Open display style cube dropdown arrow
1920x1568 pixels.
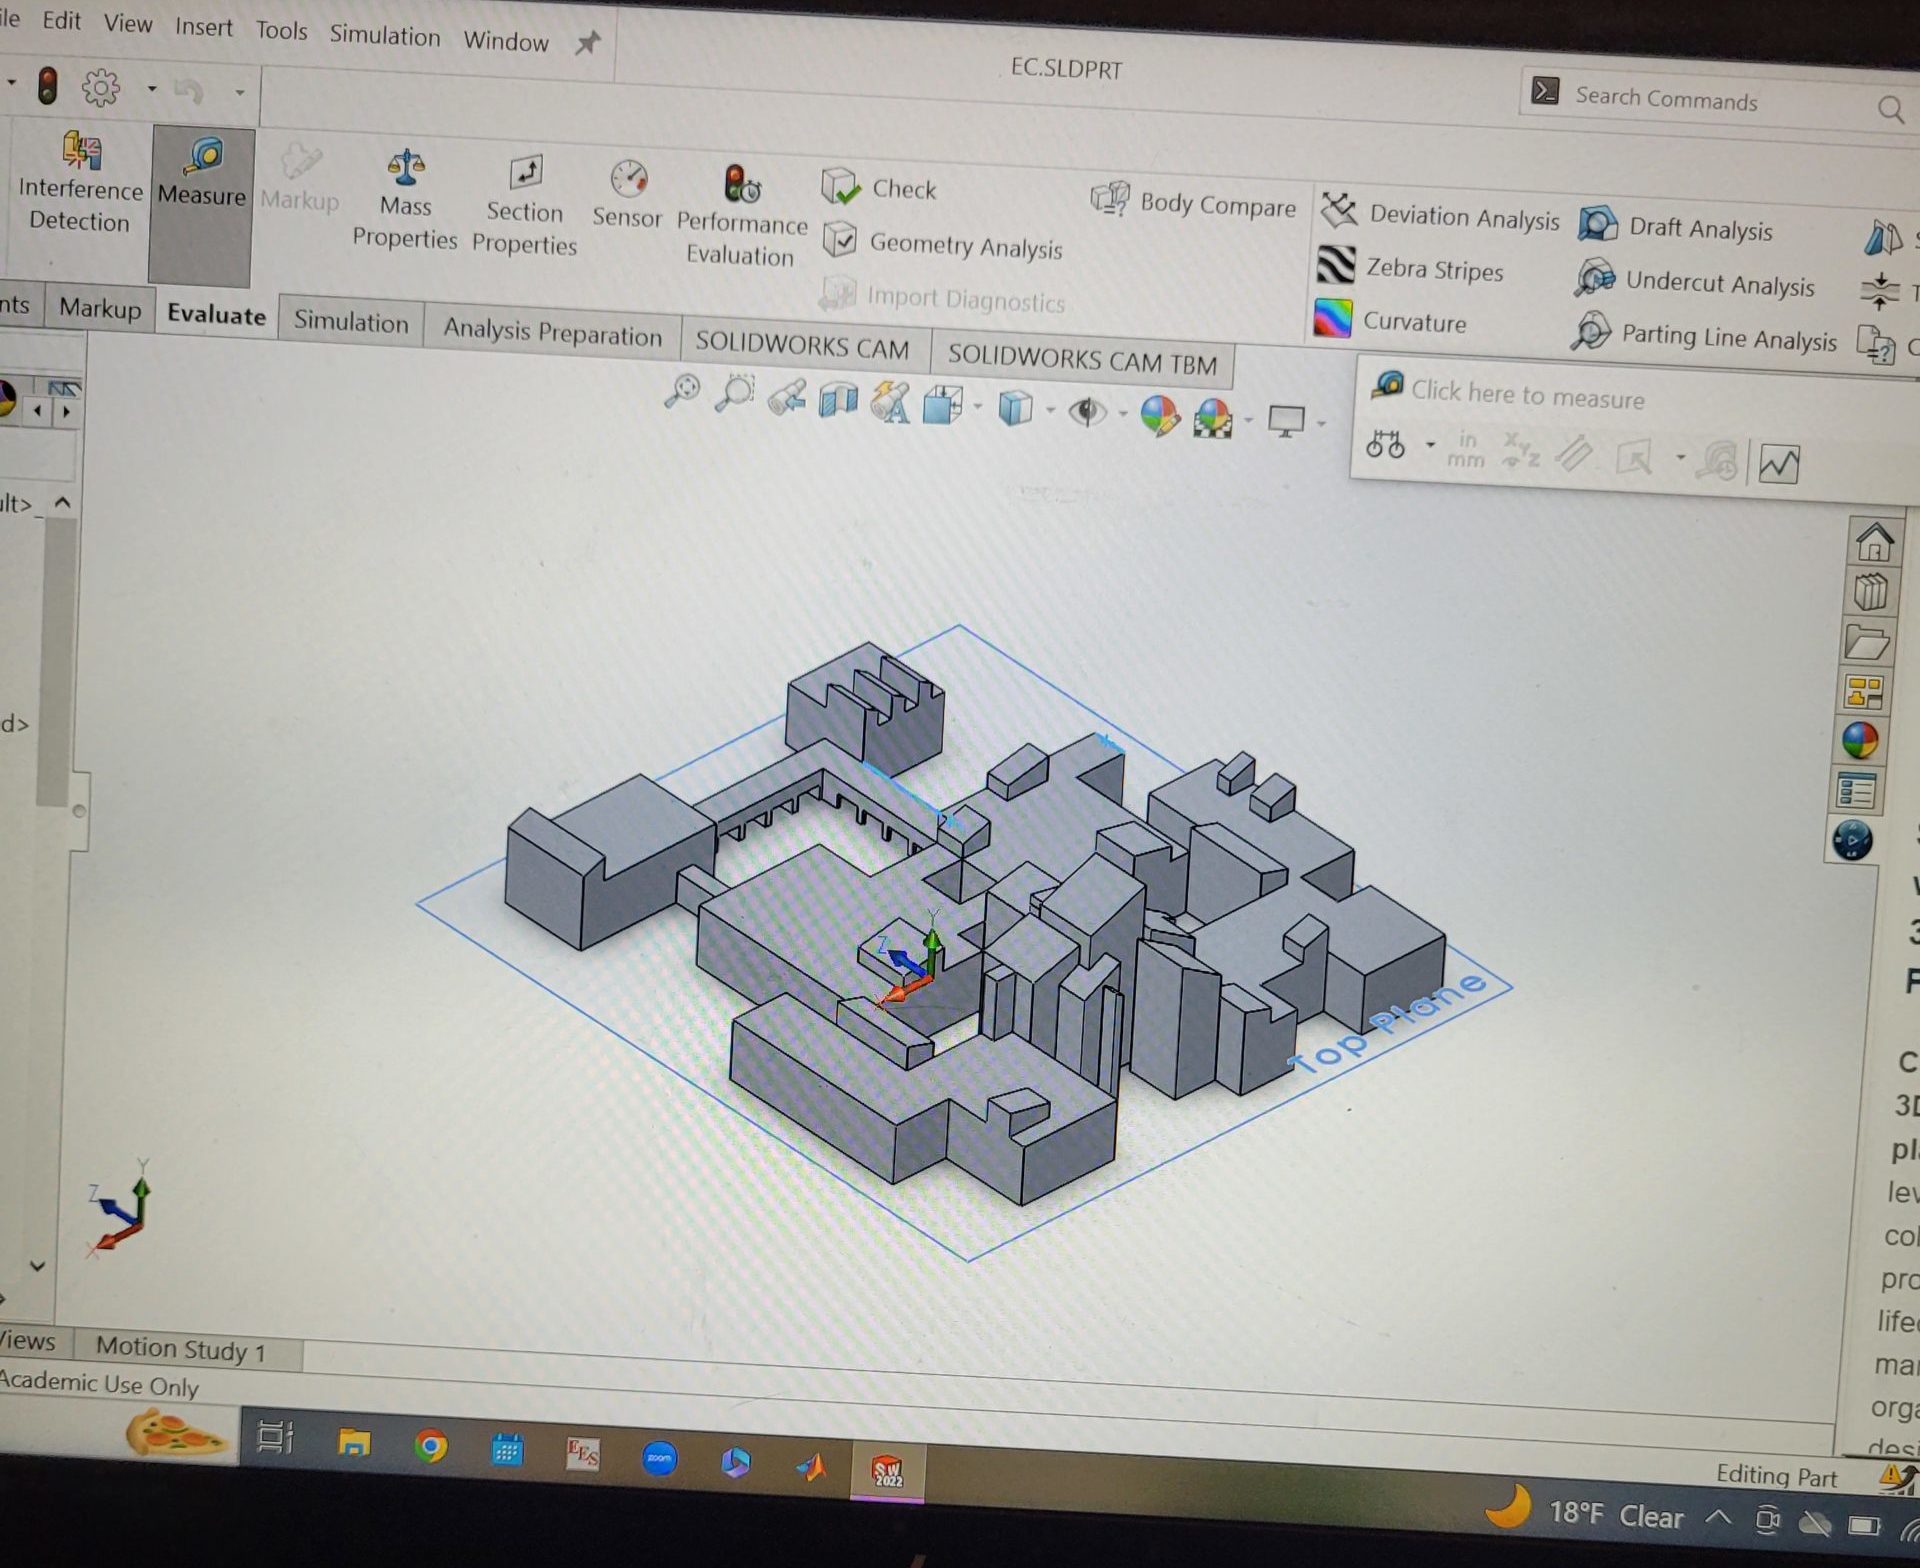(1049, 410)
